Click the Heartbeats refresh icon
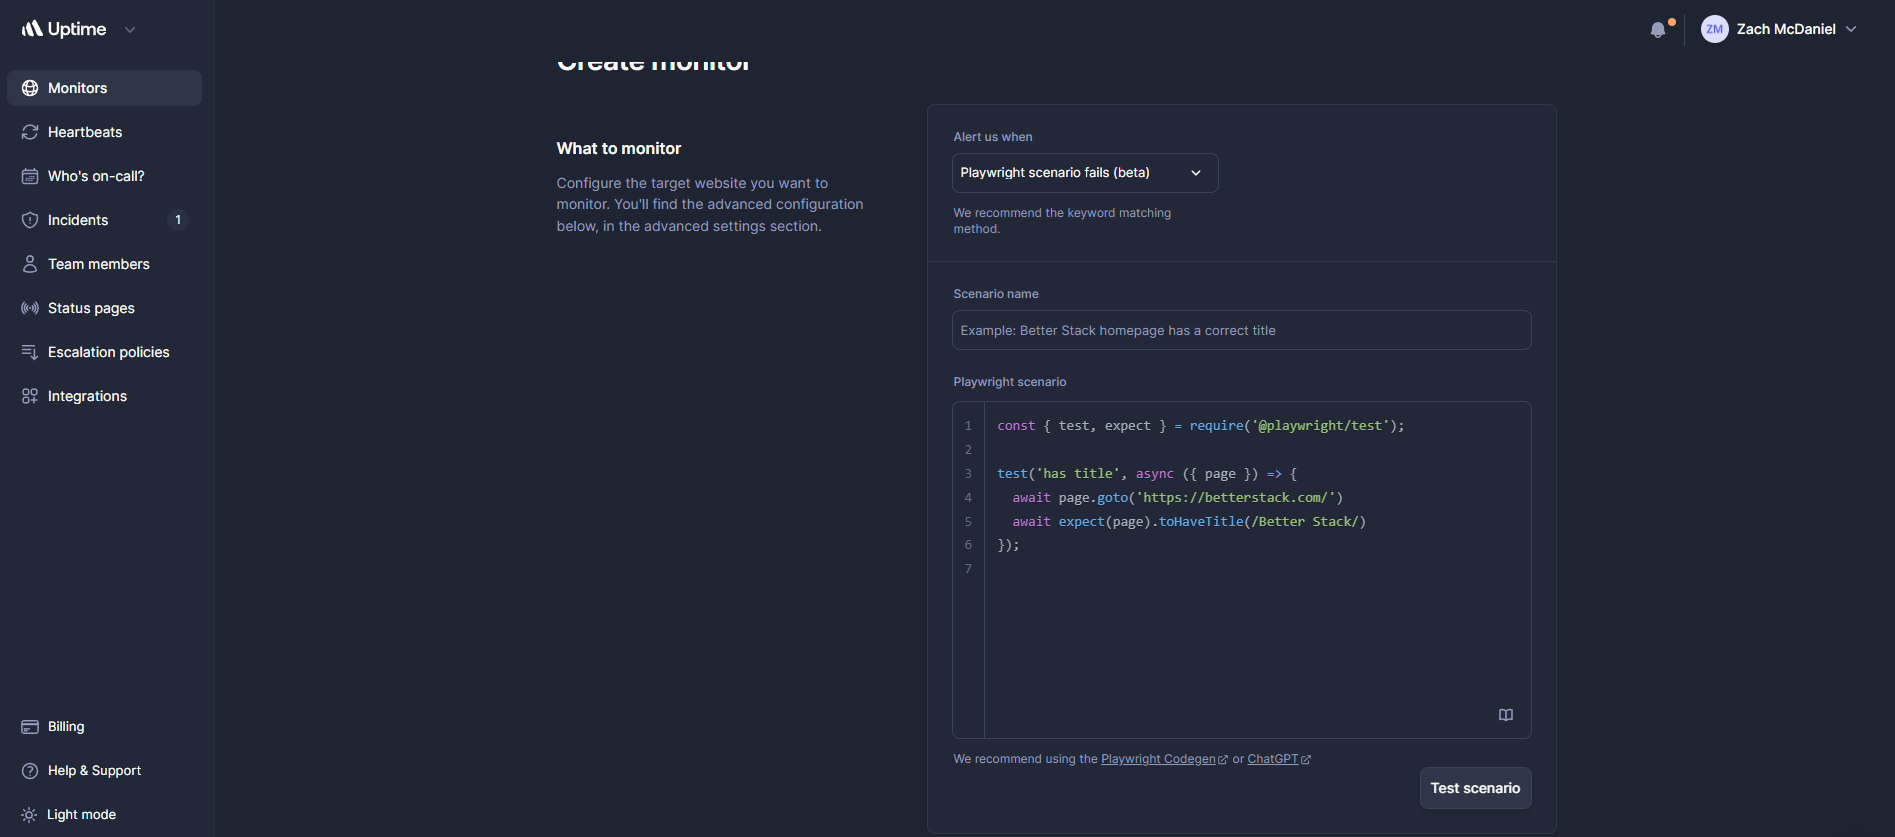This screenshot has width=1895, height=837. point(30,132)
